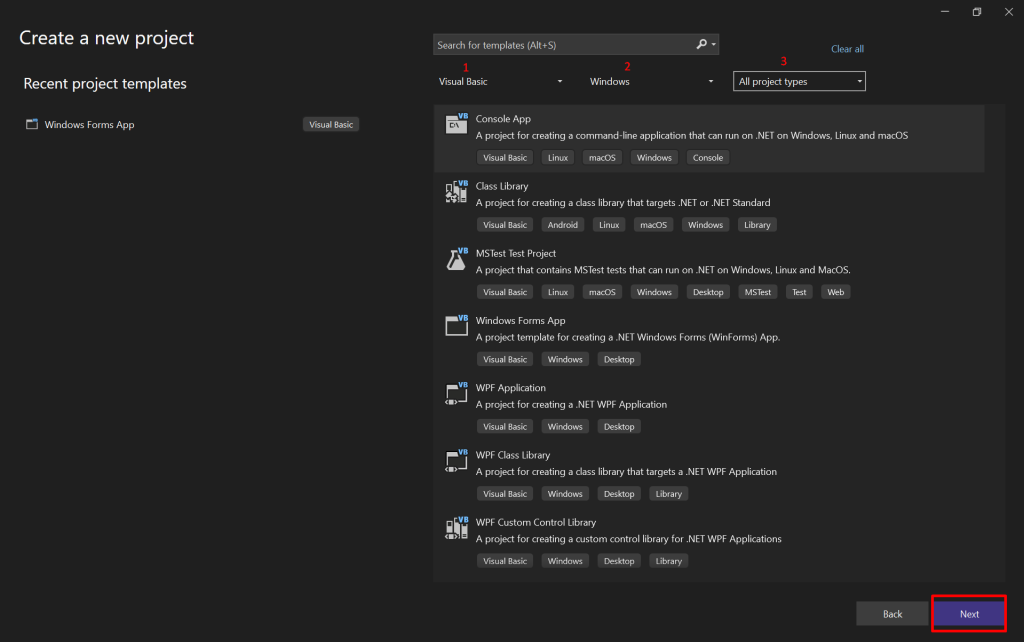The image size is (1024, 642).
Task: Select the Class Library template title
Action: point(502,186)
